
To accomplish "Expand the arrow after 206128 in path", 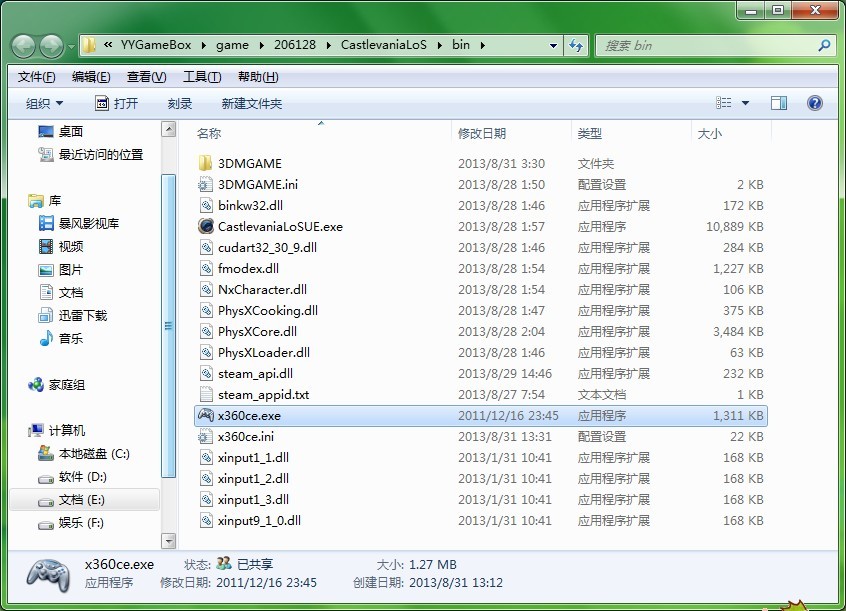I will pyautogui.click(x=328, y=45).
